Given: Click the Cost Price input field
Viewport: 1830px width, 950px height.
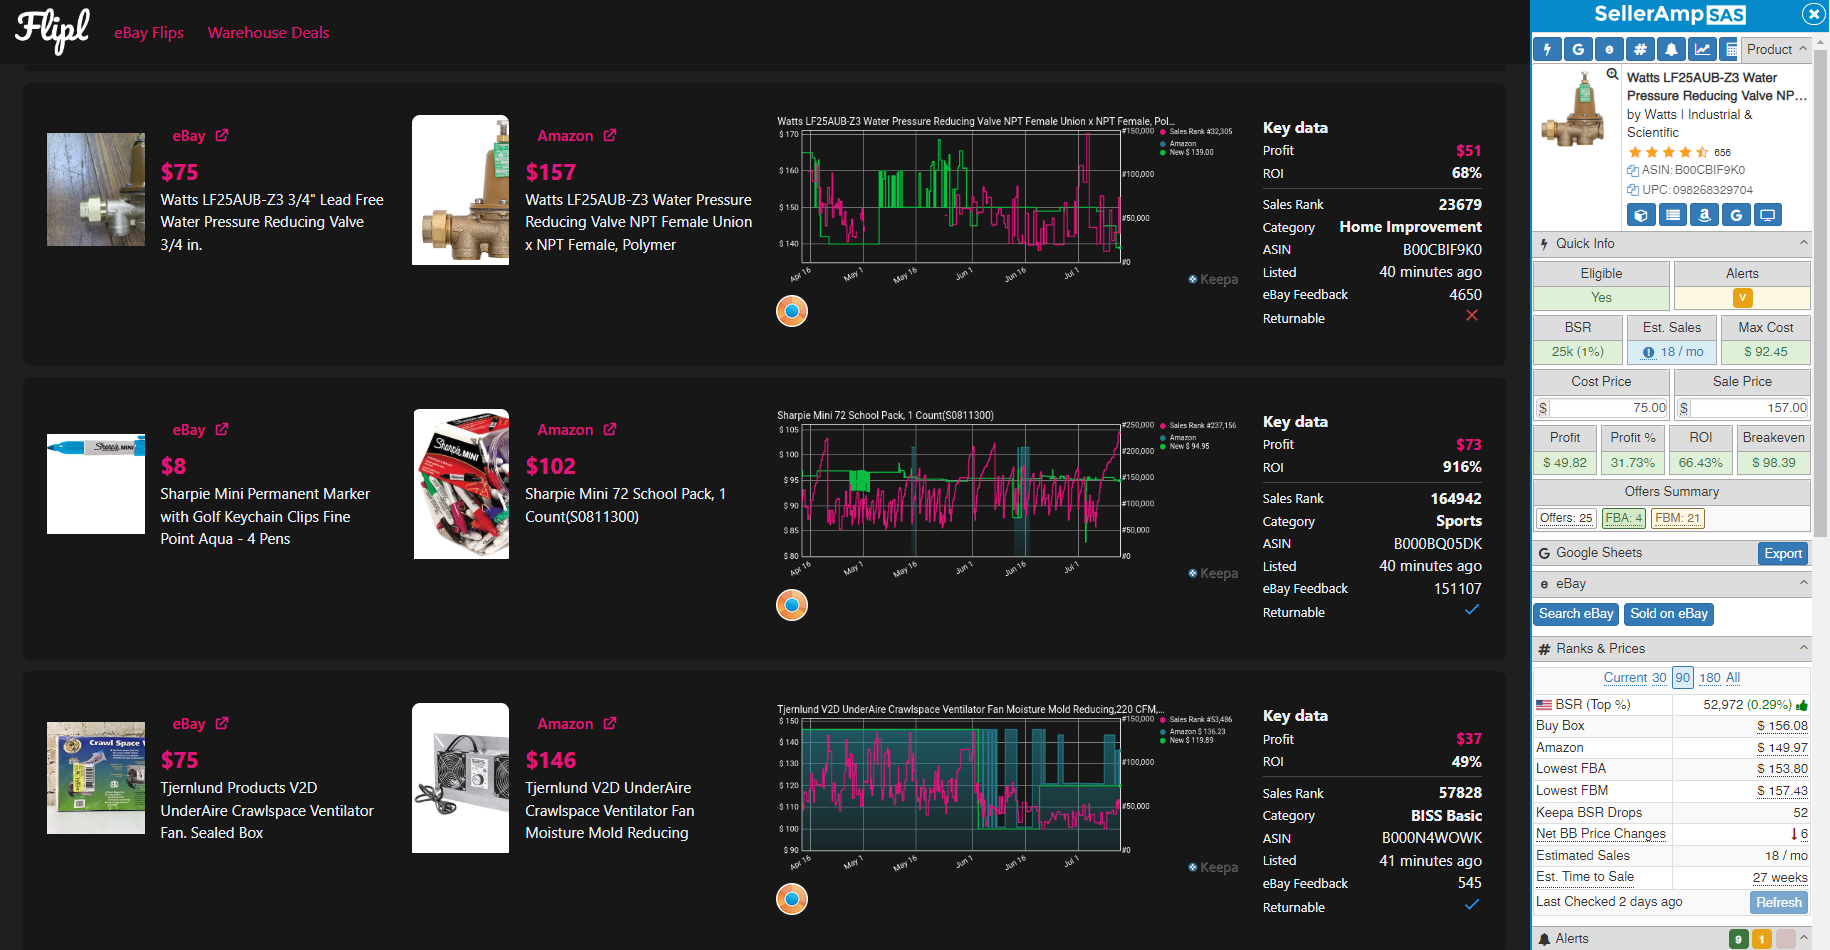Looking at the screenshot, I should 1608,408.
